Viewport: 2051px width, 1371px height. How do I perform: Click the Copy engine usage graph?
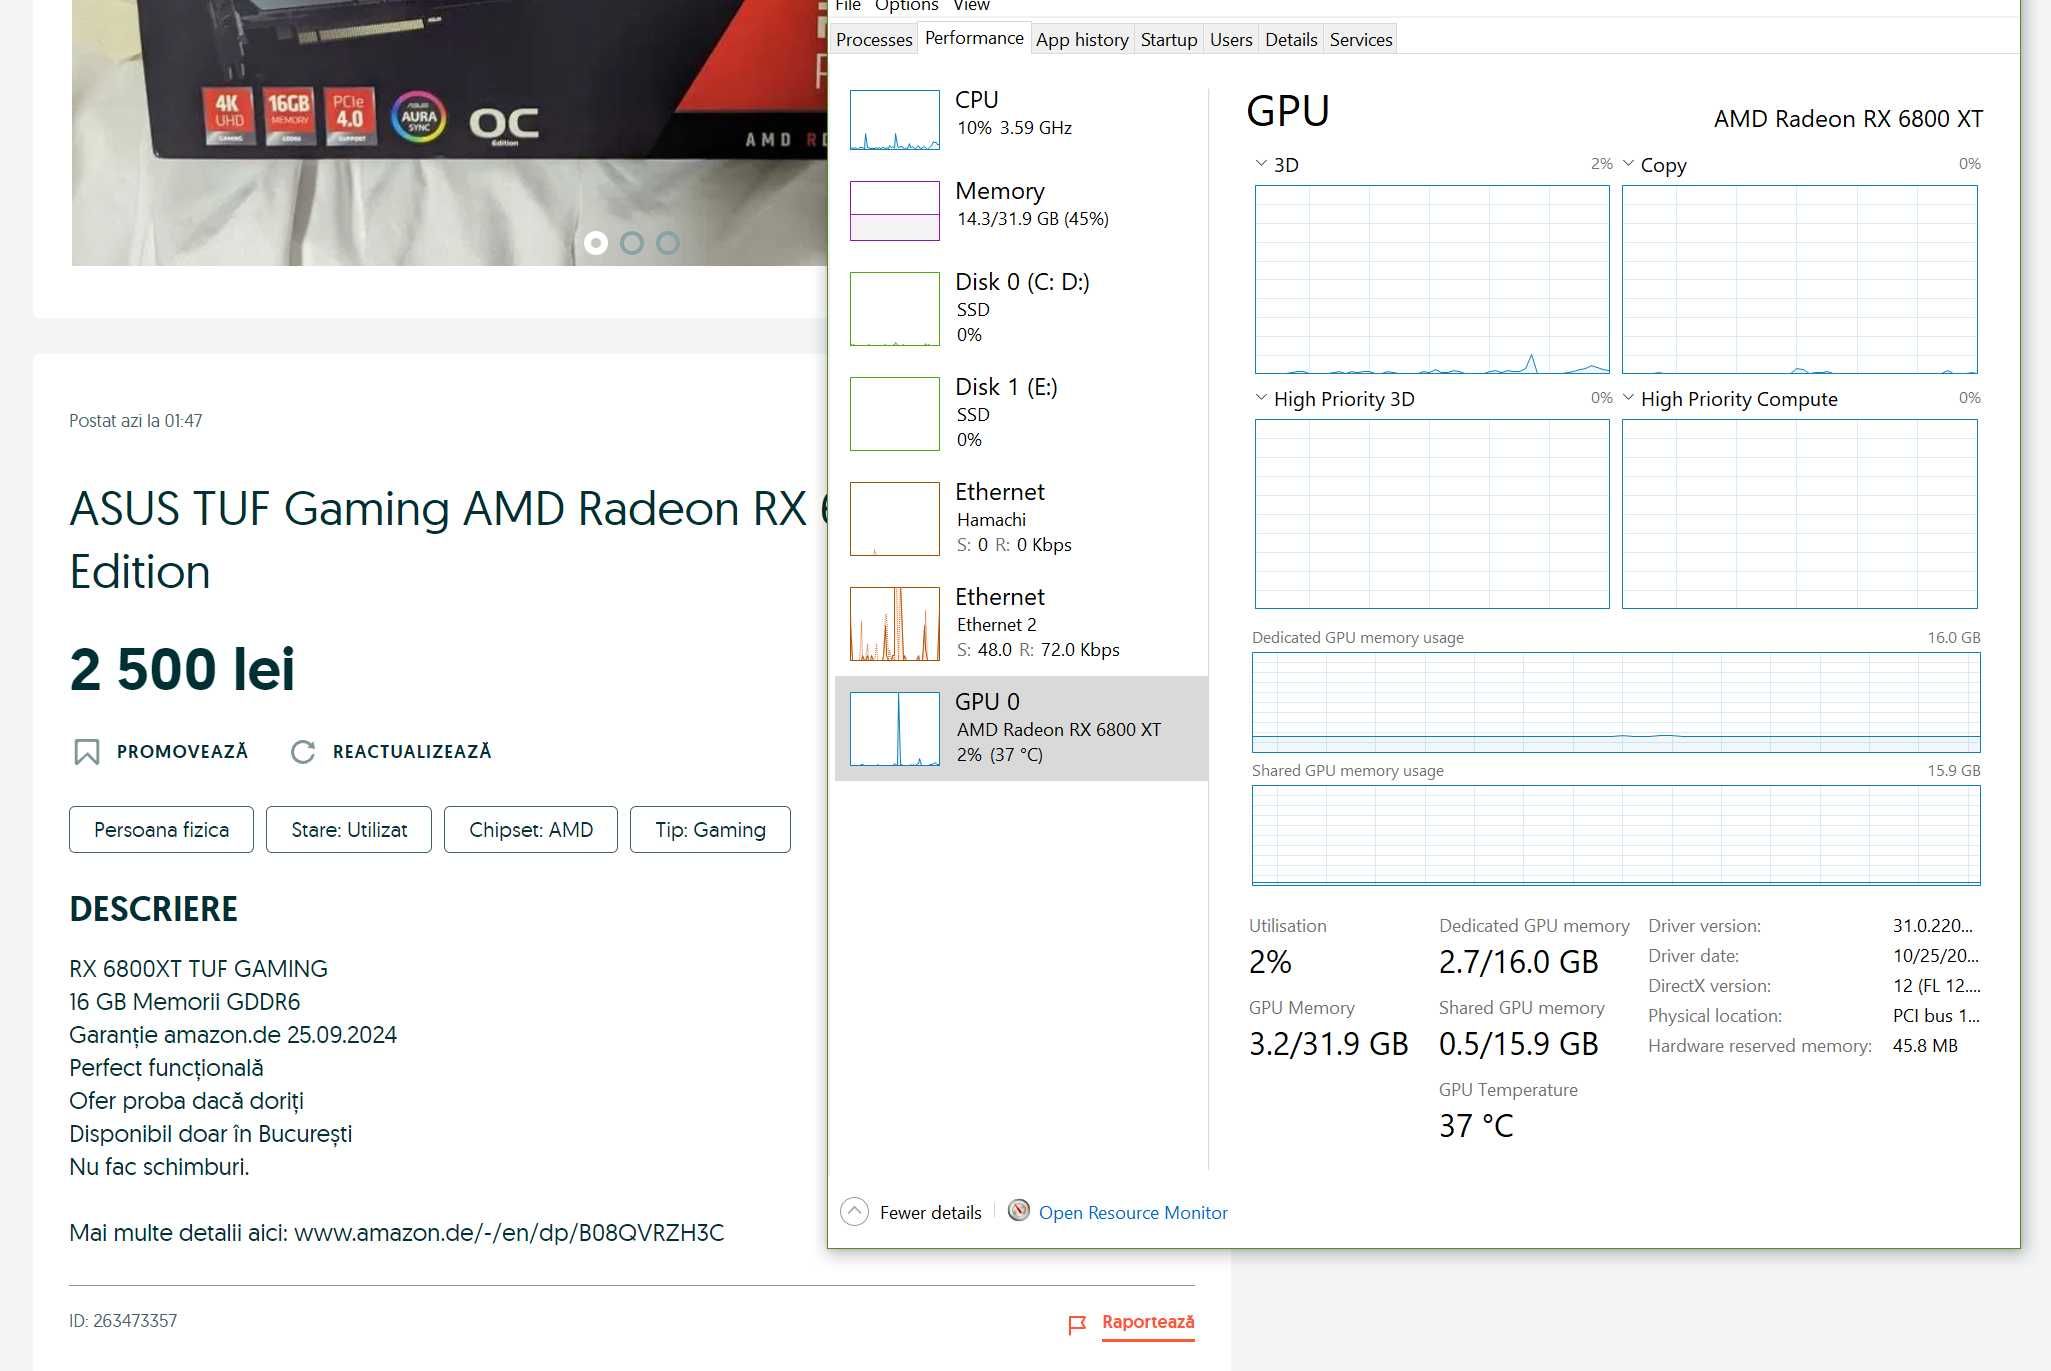[x=1799, y=279]
